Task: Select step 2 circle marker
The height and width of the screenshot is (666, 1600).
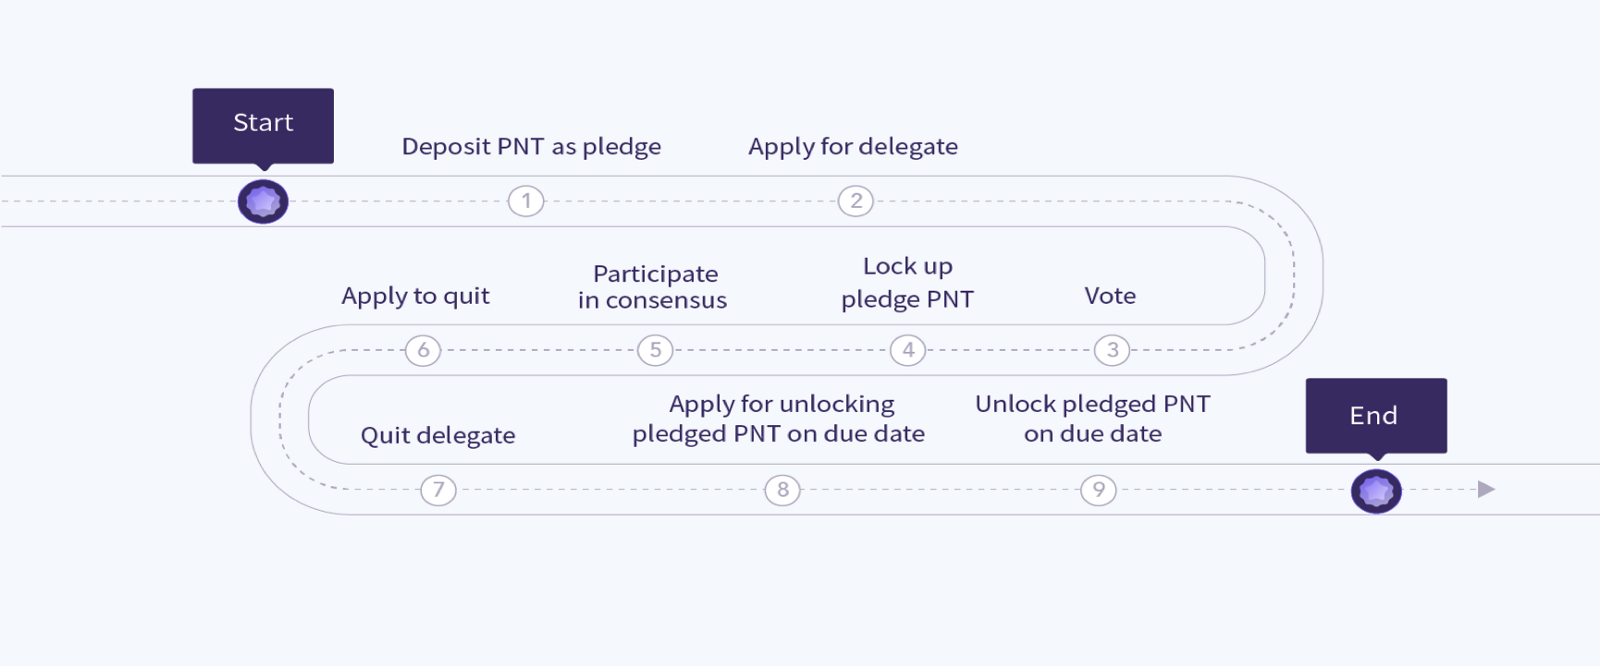Action: click(x=856, y=201)
